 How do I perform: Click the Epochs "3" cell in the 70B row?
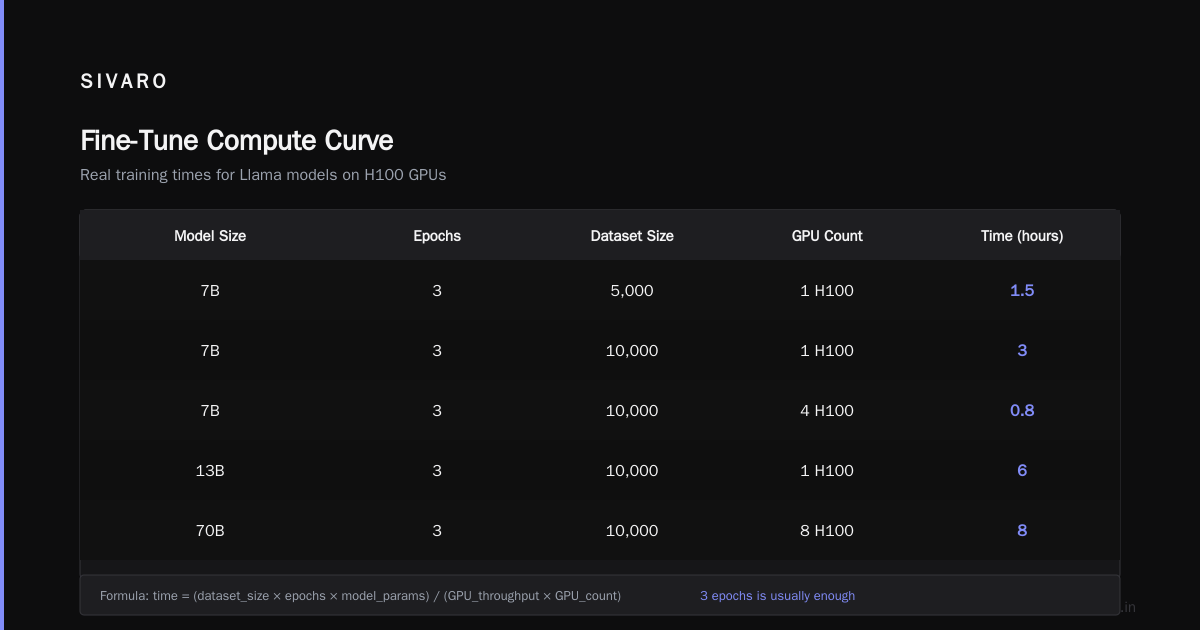click(x=437, y=531)
